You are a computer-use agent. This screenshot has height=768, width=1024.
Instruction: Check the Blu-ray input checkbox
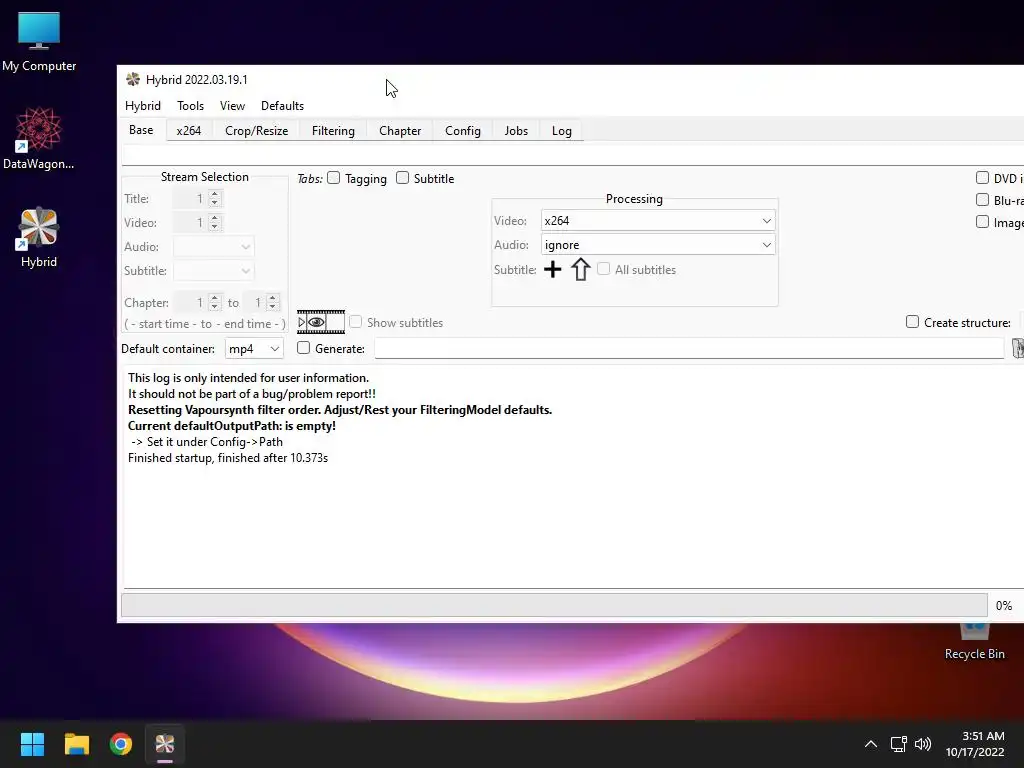click(x=982, y=200)
